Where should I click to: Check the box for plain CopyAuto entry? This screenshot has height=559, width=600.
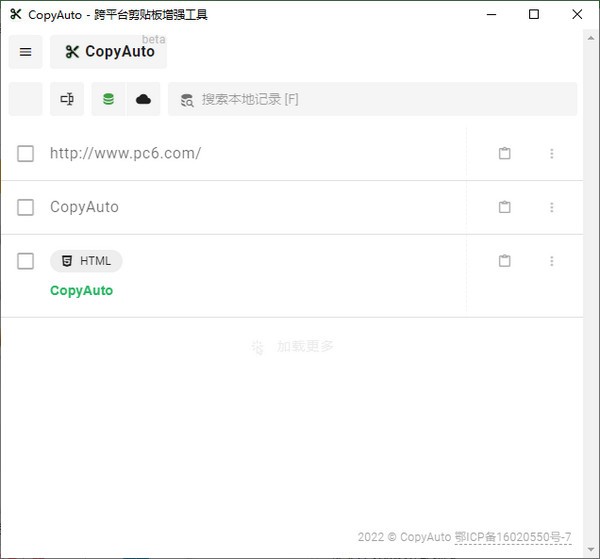25,207
